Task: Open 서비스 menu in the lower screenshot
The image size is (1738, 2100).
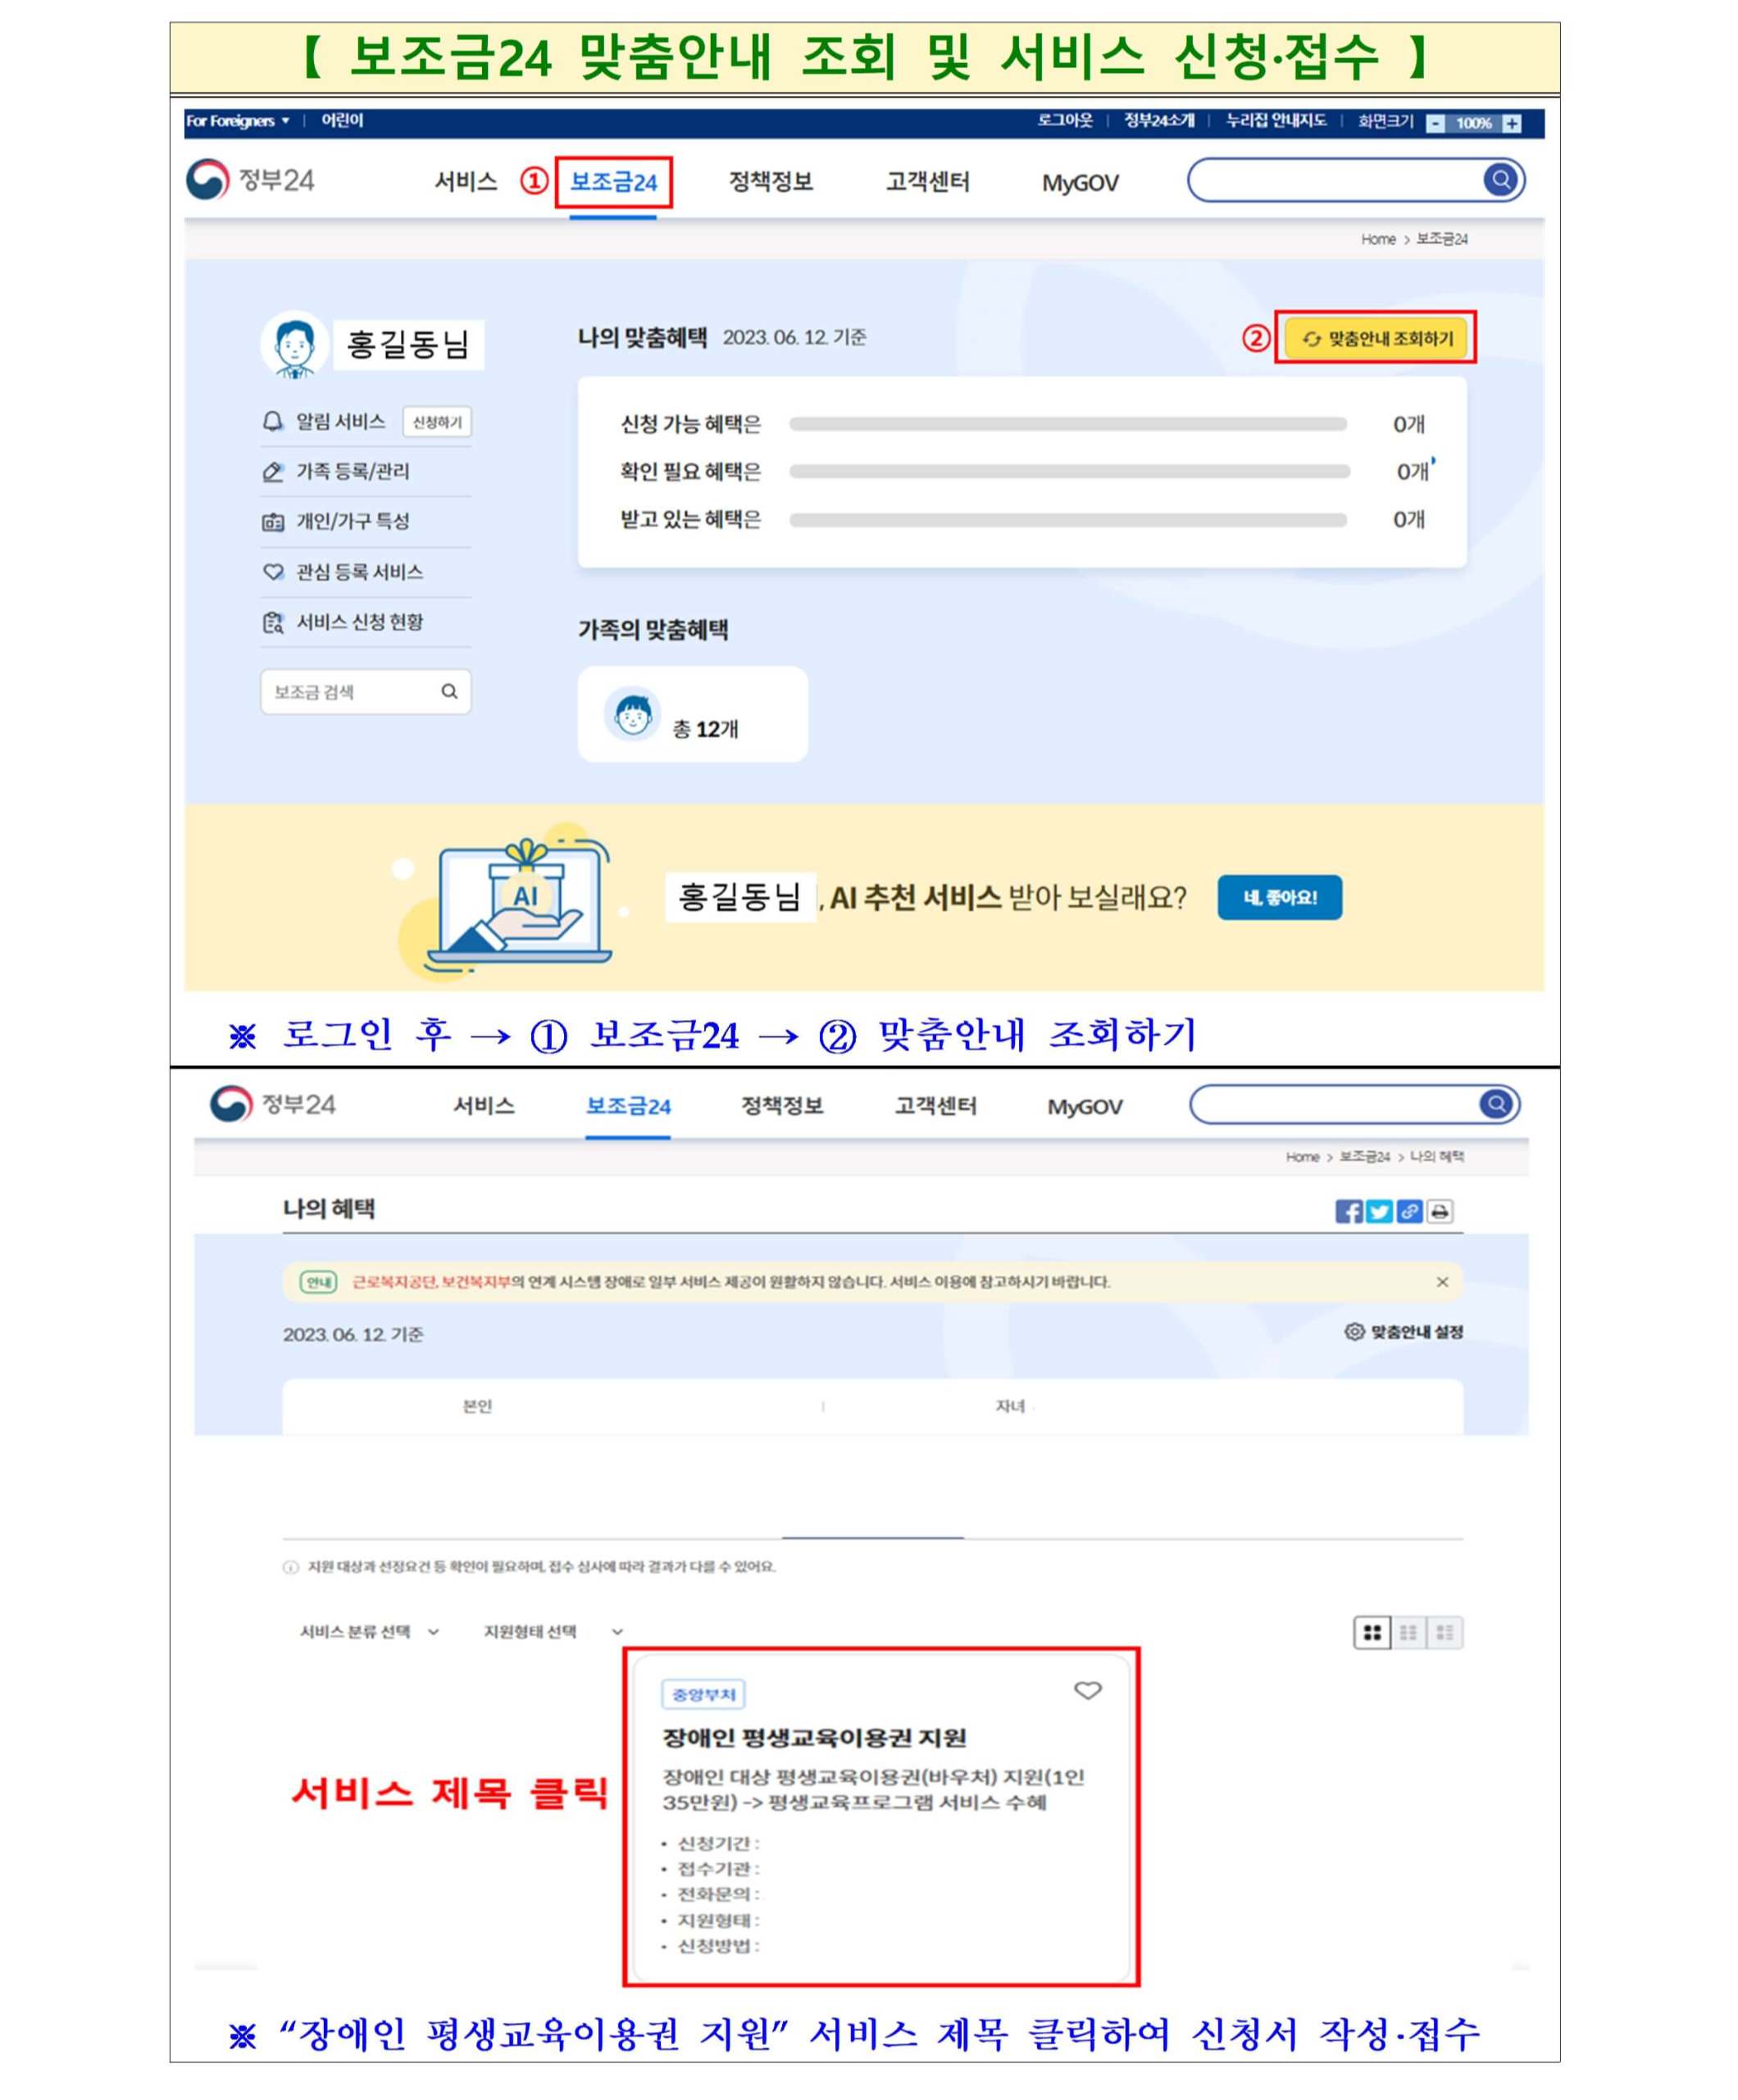Action: click(484, 1105)
